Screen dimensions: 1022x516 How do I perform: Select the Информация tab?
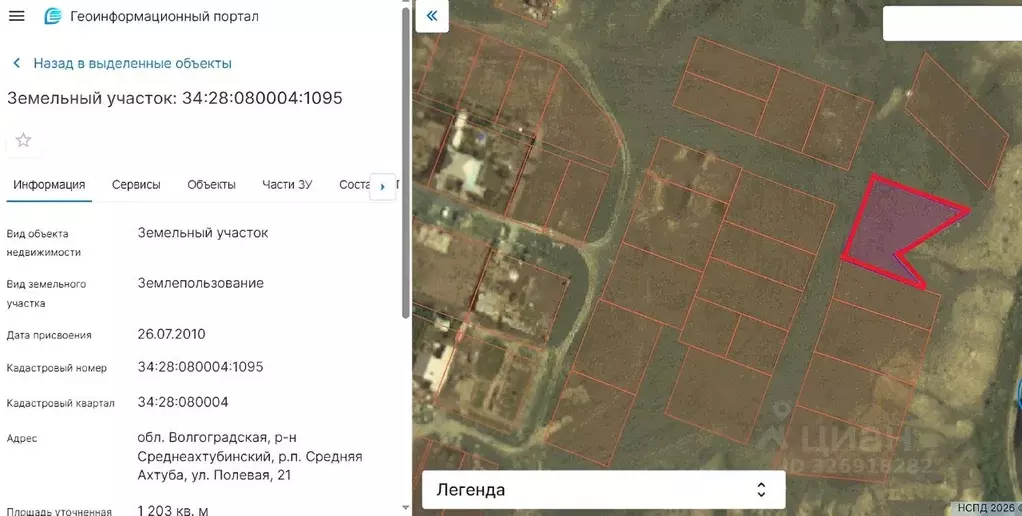tap(49, 185)
